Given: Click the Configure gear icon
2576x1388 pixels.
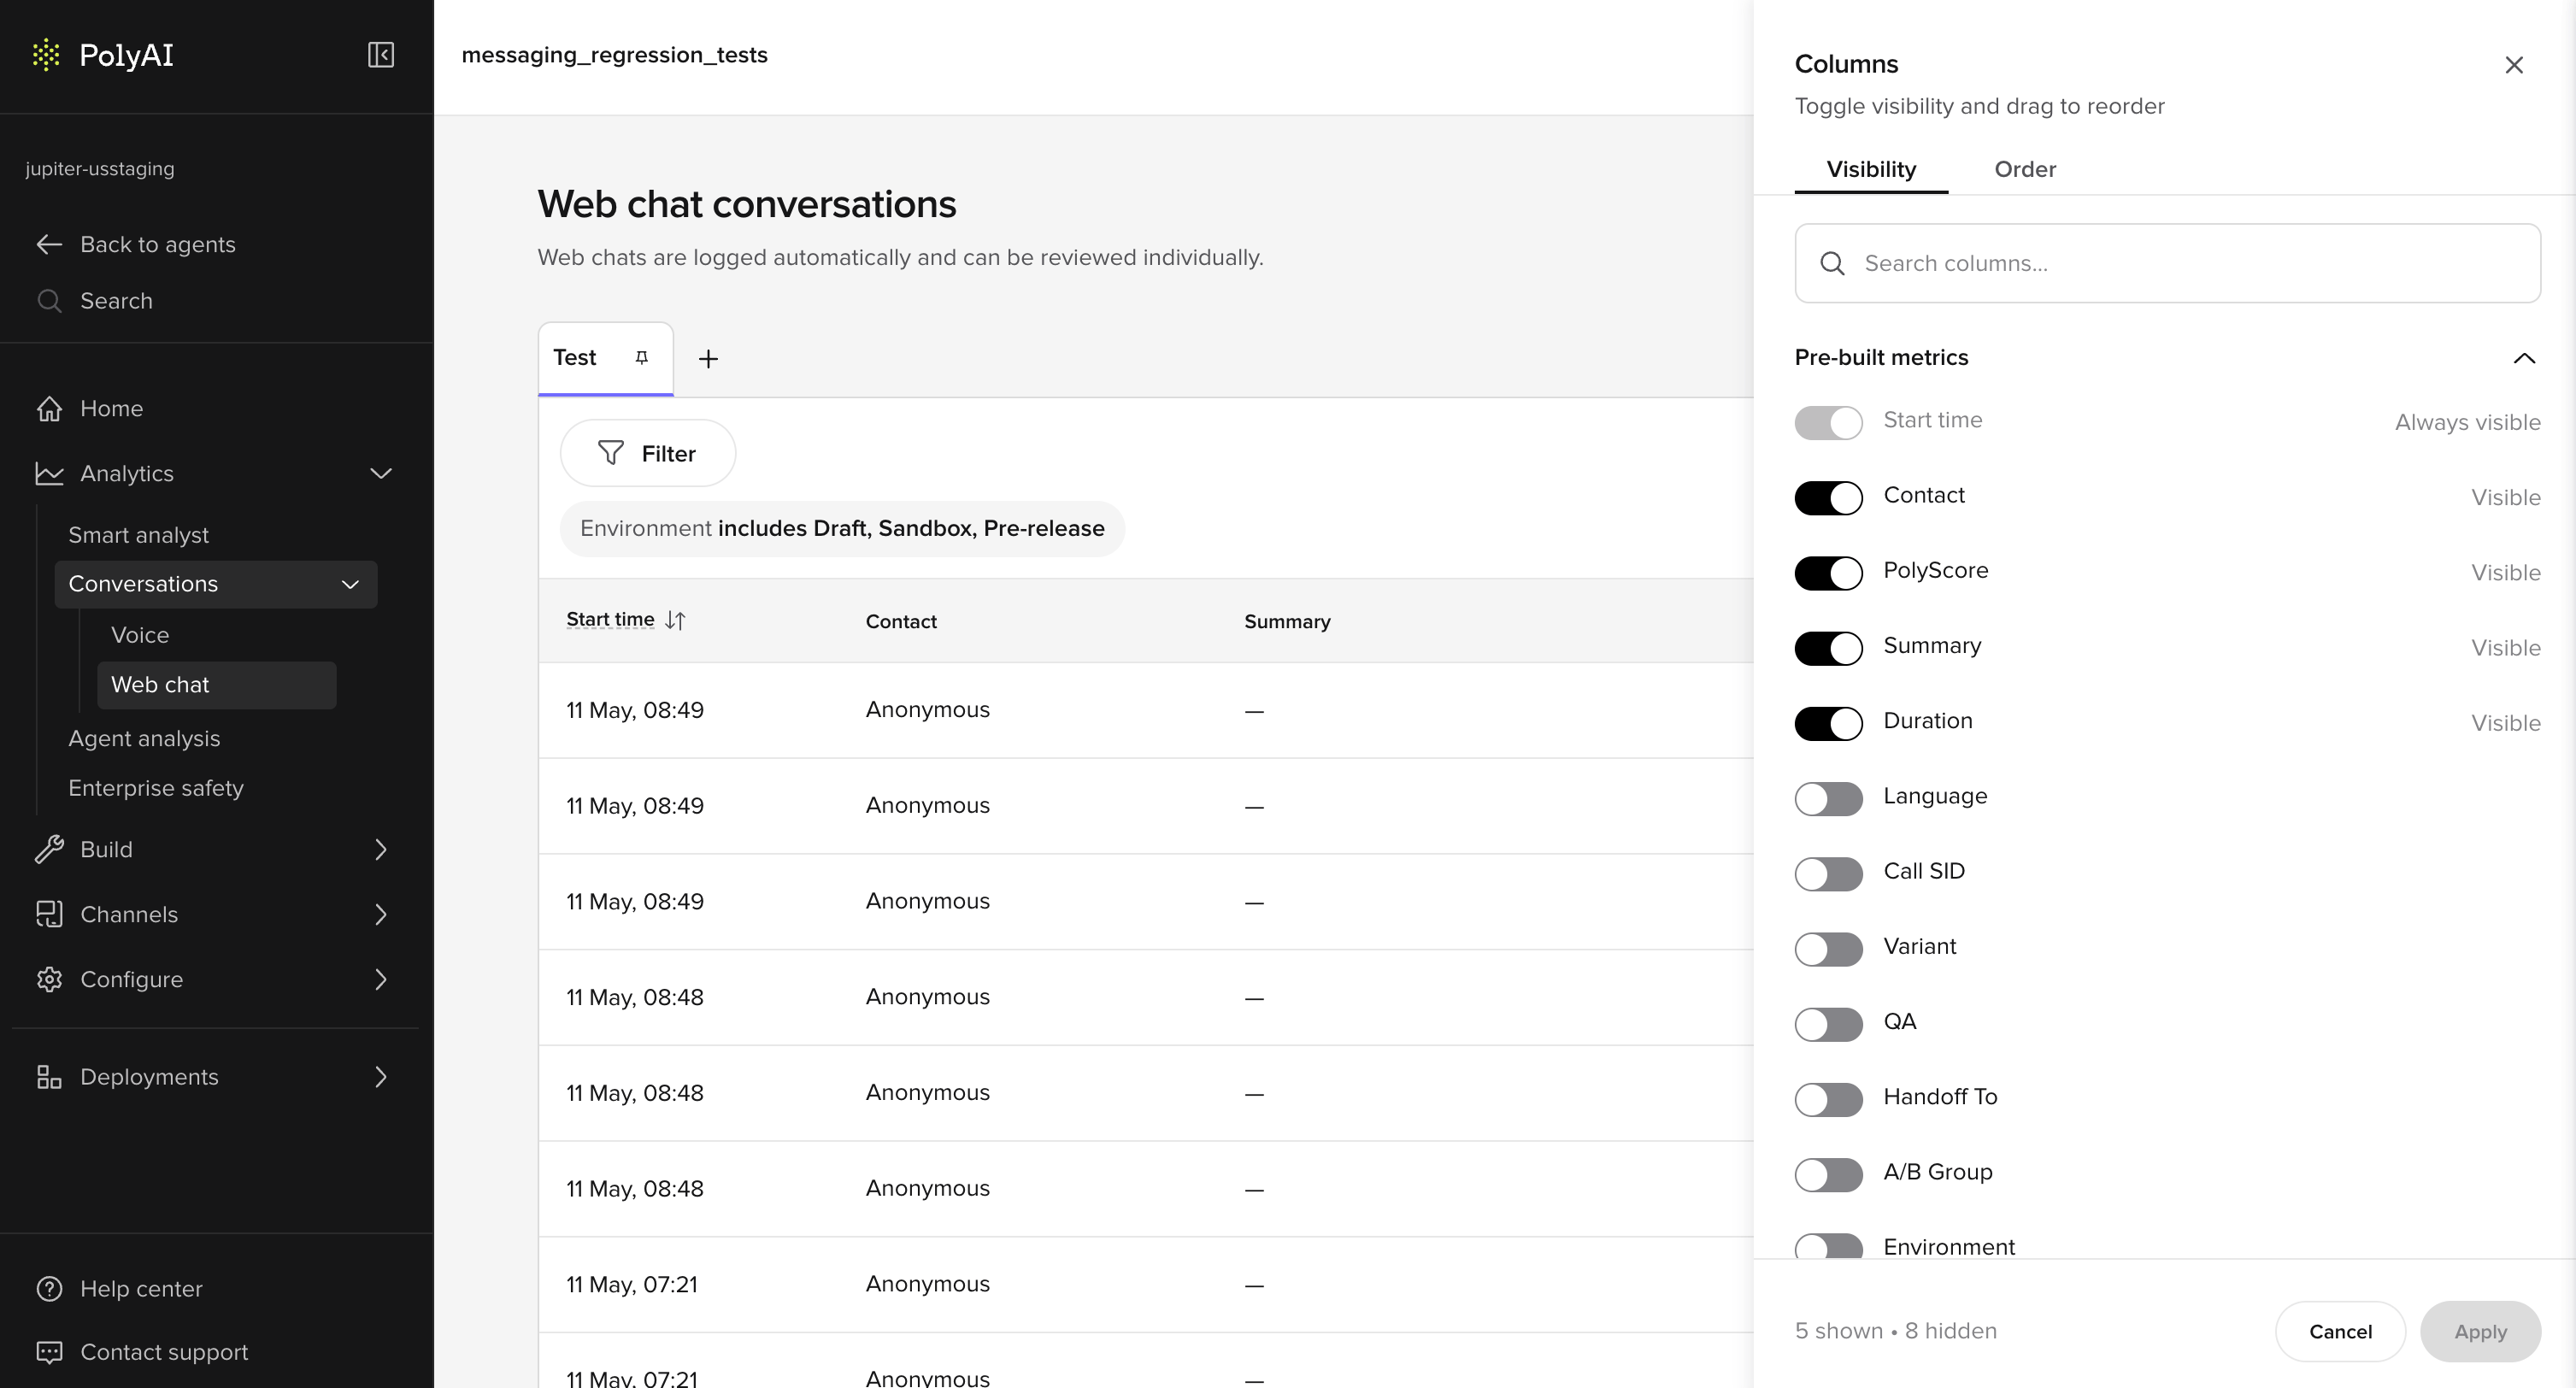Looking at the screenshot, I should (49, 980).
